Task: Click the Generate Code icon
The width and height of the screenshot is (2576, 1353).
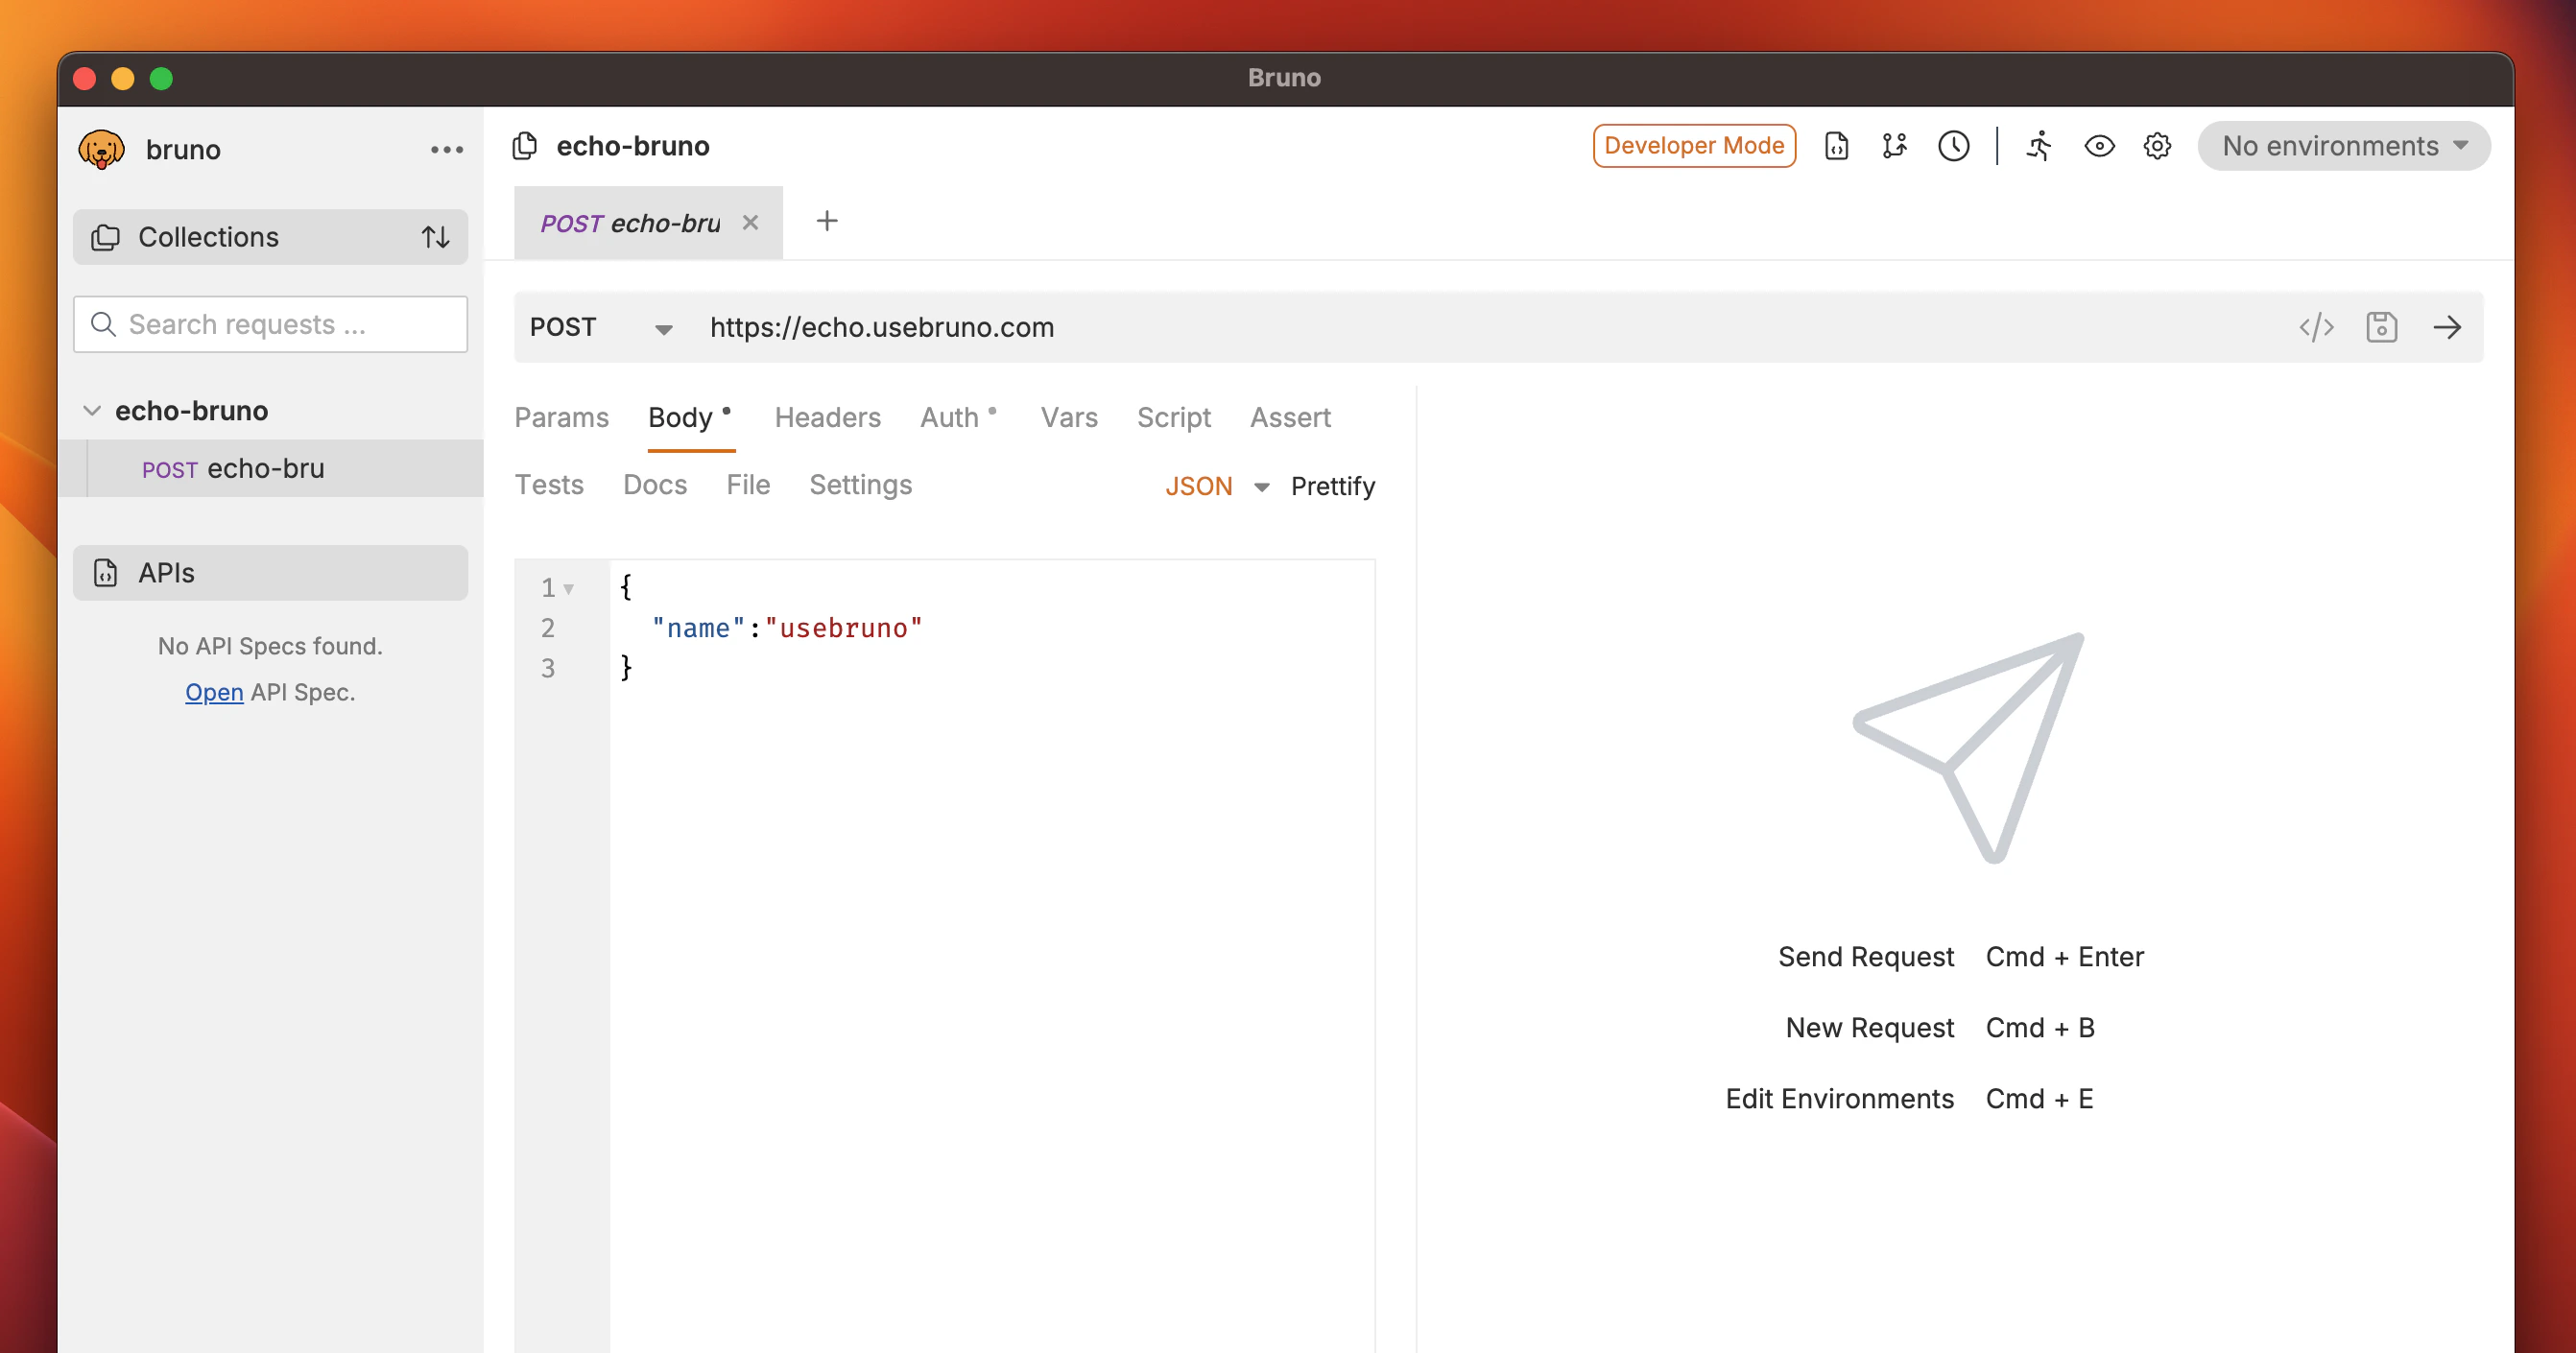Action: (2316, 327)
